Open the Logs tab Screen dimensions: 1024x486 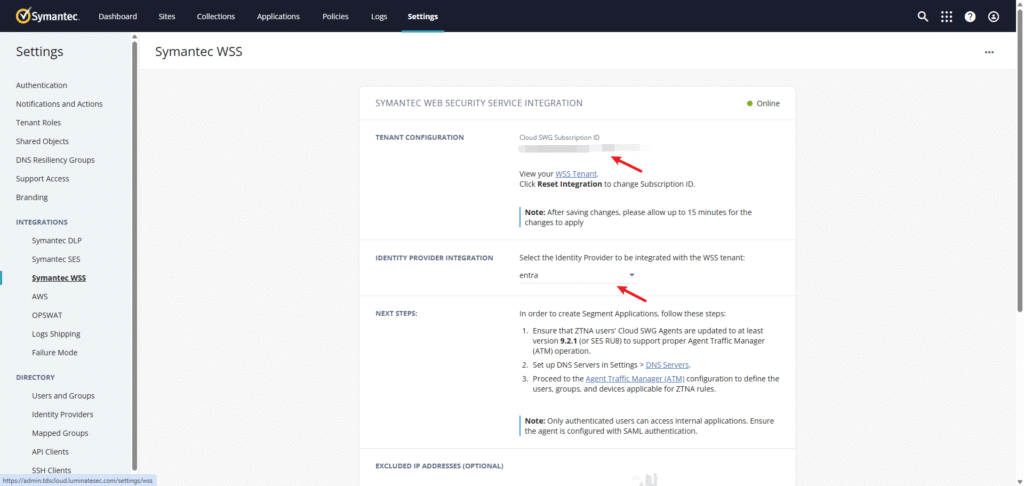[379, 17]
